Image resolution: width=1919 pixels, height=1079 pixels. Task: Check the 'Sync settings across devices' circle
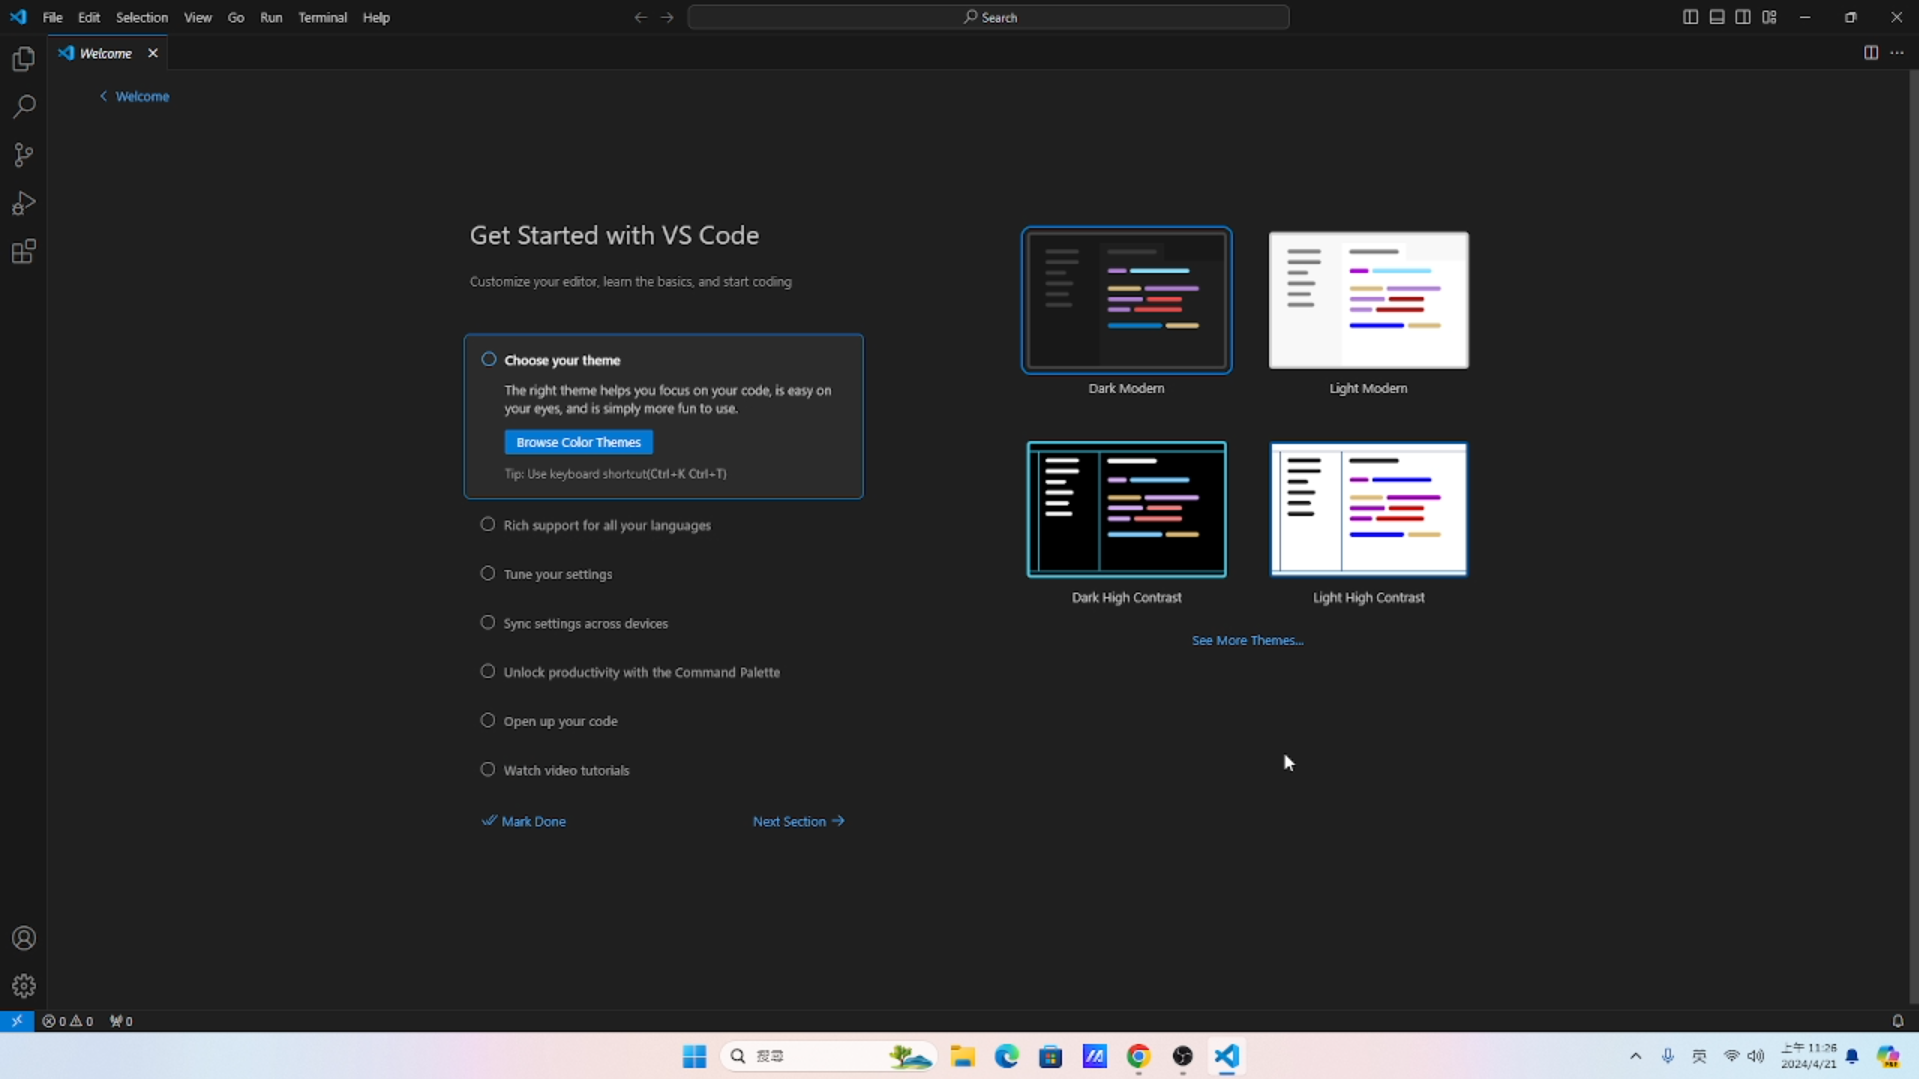pos(488,623)
